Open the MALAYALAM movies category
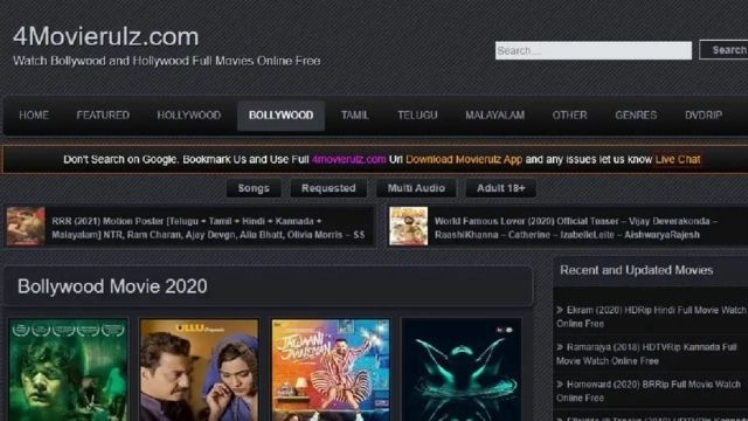This screenshot has height=421, width=748. pyautogui.click(x=495, y=115)
